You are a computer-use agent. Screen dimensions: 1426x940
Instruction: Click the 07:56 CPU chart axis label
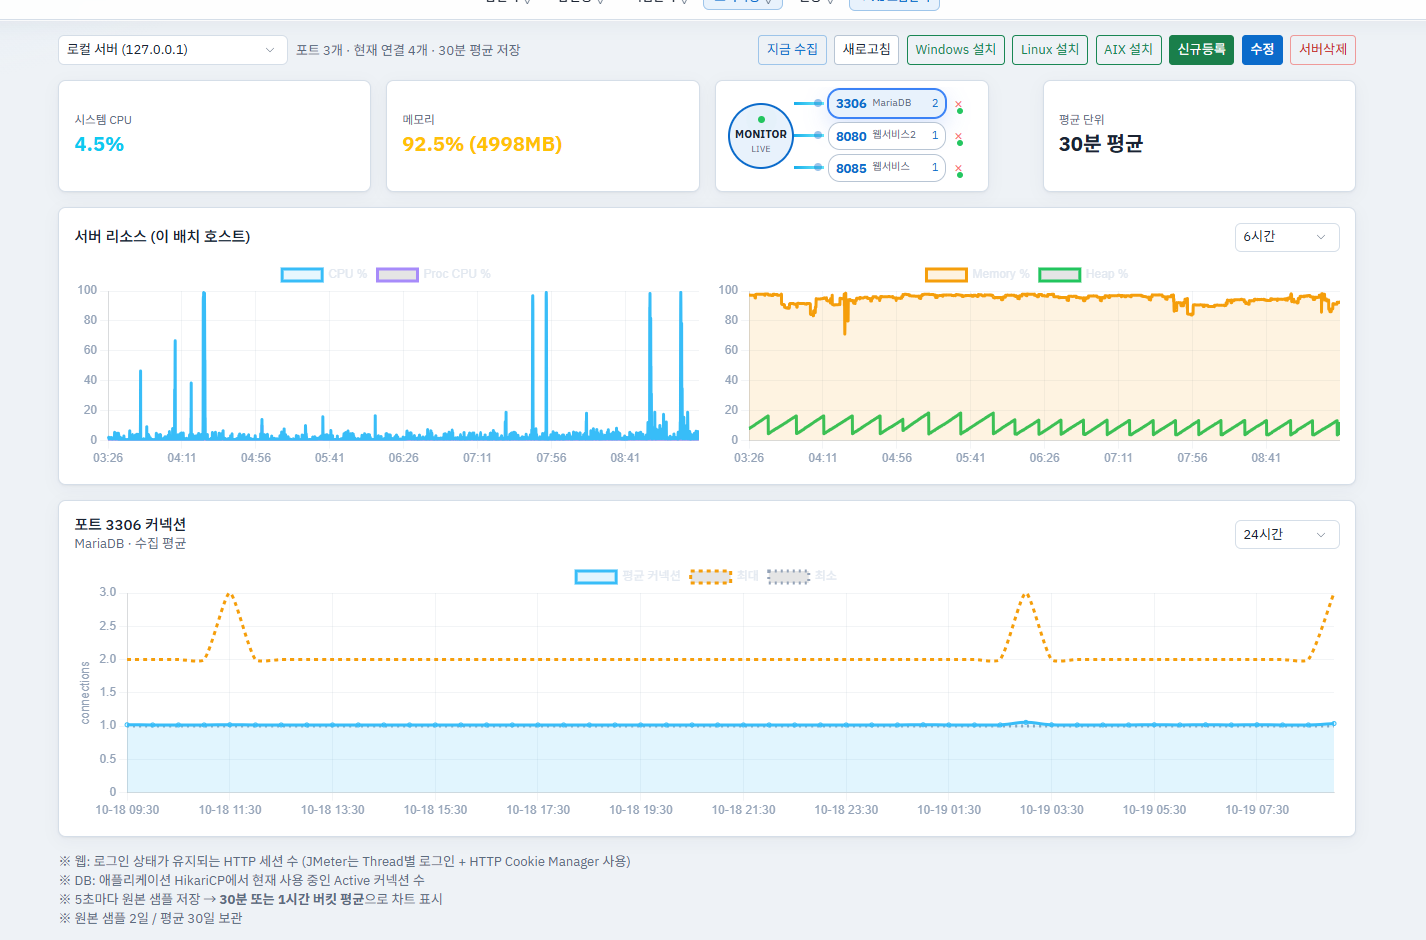[x=551, y=458]
